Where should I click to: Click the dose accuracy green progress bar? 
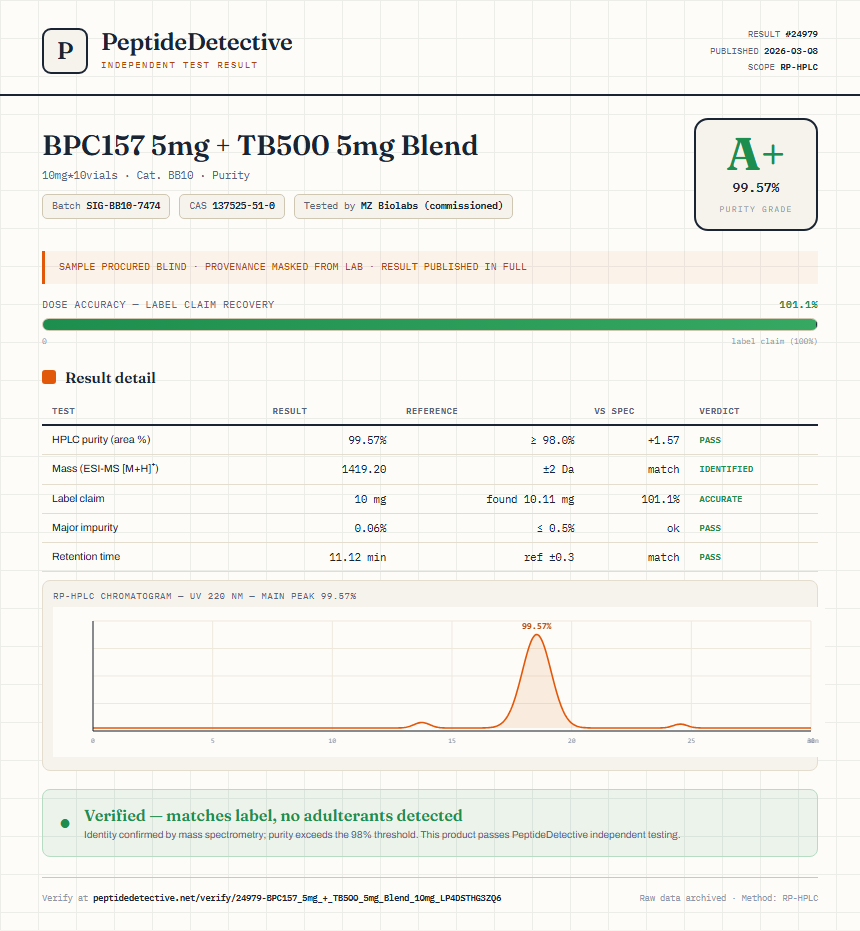[430, 324]
